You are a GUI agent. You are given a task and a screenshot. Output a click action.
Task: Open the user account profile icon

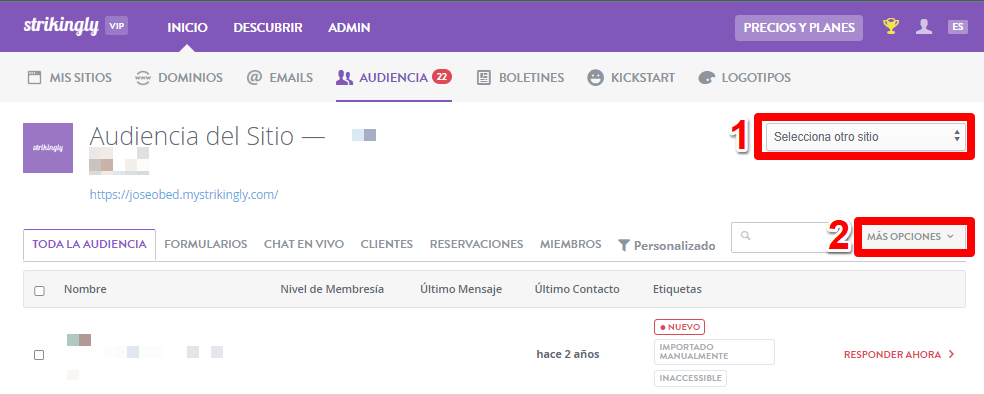point(924,26)
